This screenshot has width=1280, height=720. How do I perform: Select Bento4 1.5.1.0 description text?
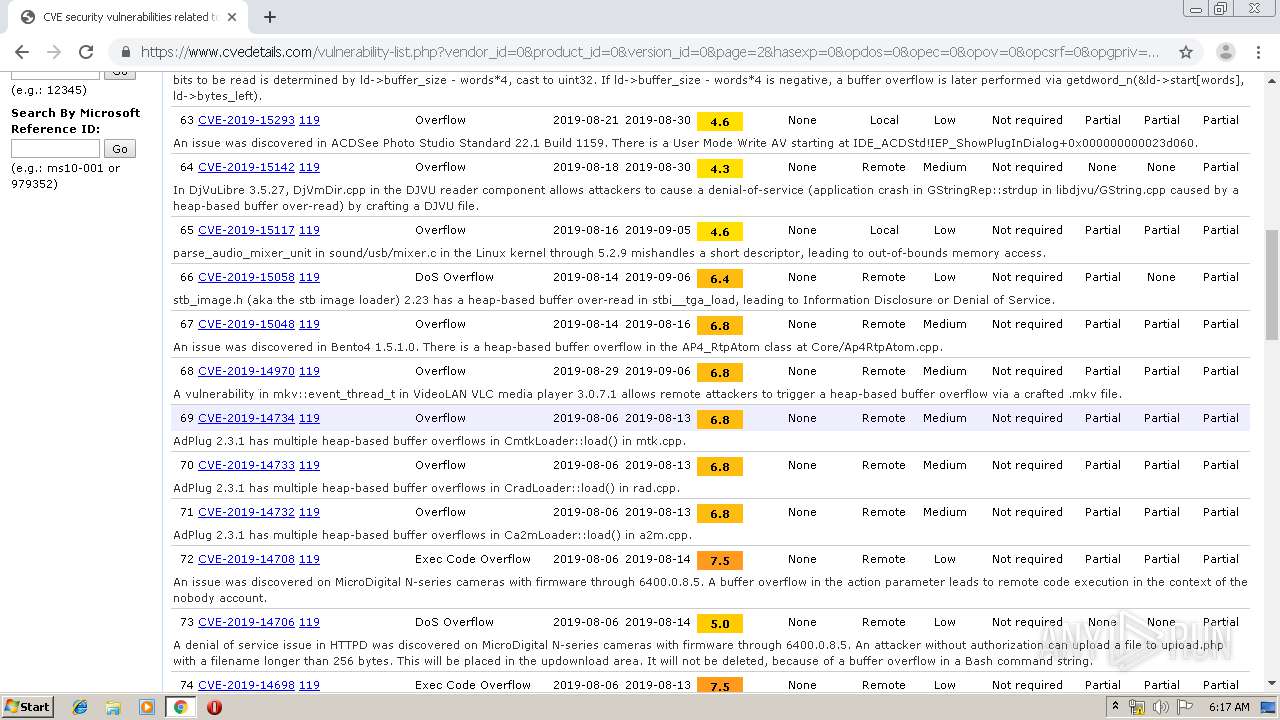tap(558, 347)
